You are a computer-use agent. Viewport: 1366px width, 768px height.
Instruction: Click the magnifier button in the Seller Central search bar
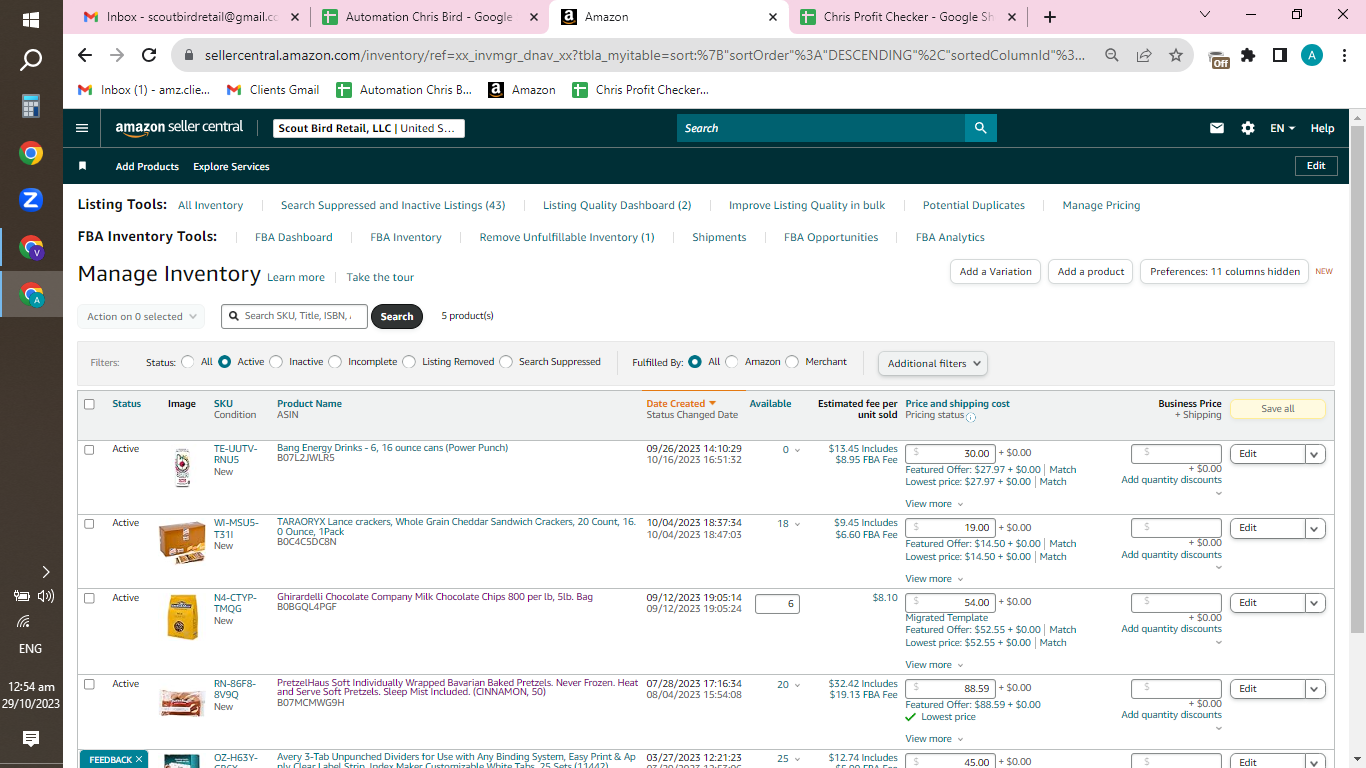coord(981,128)
